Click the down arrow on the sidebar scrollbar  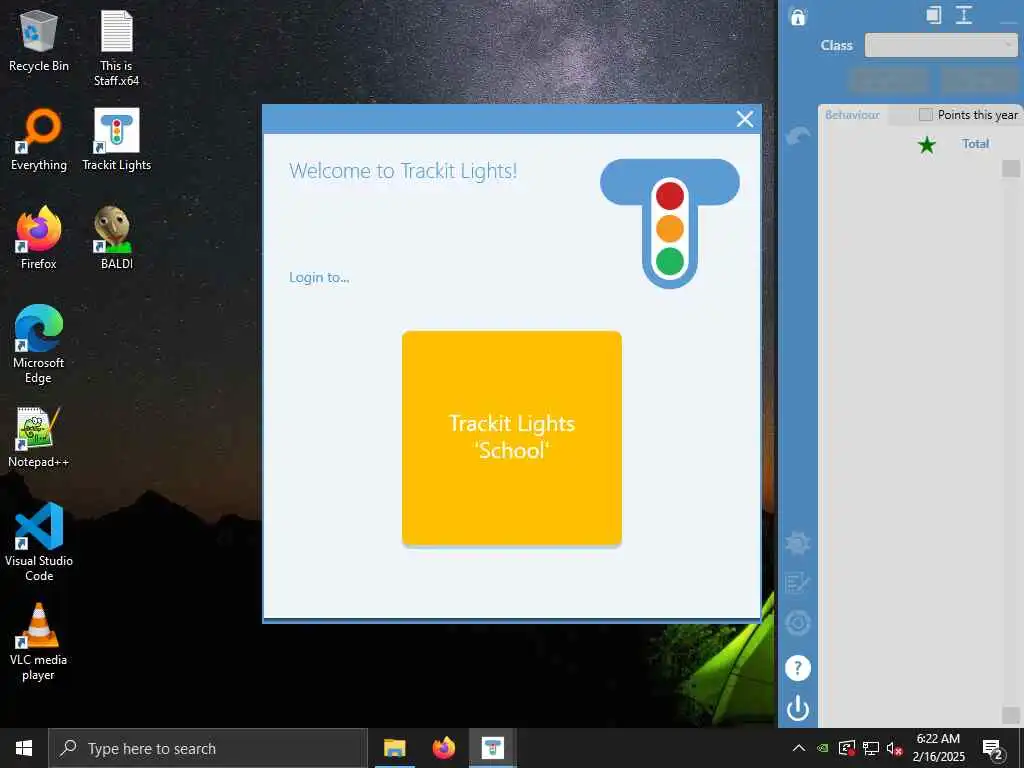[x=1010, y=714]
